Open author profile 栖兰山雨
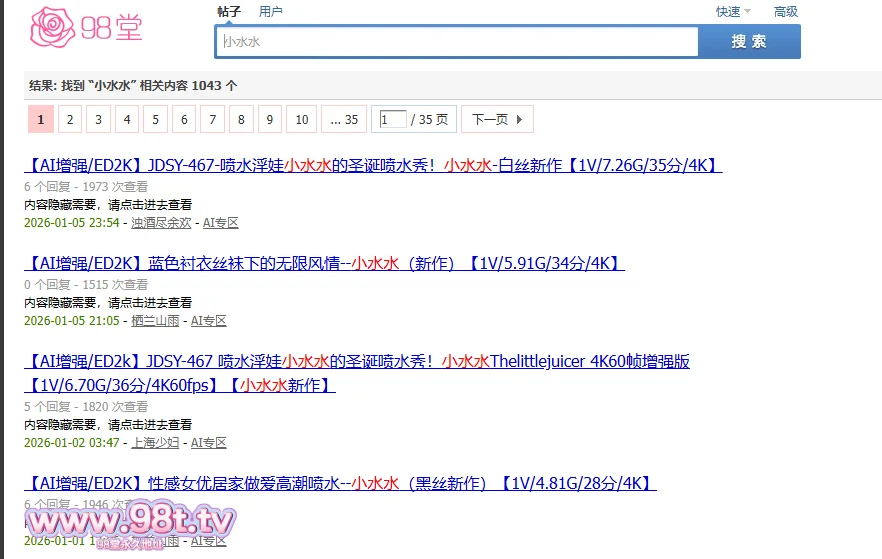The height and width of the screenshot is (559, 882). (155, 321)
